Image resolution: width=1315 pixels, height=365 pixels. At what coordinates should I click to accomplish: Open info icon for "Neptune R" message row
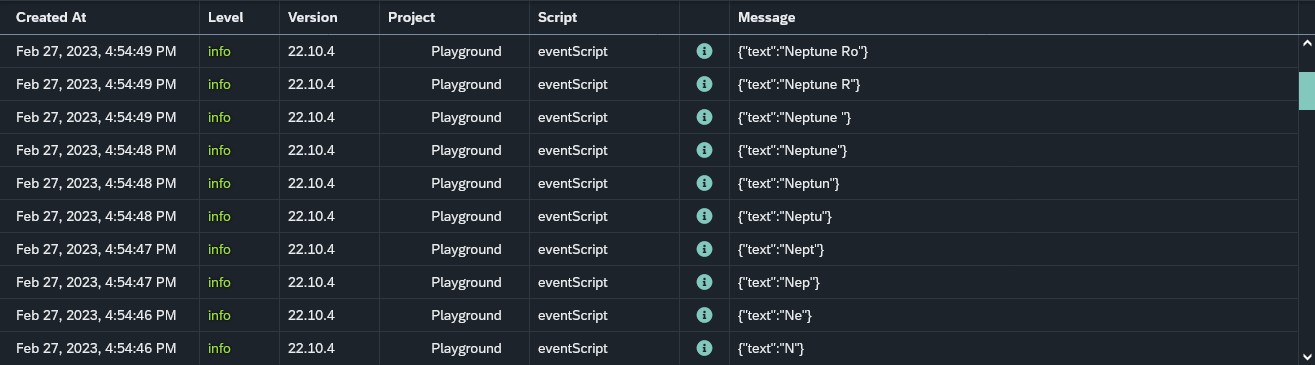704,84
